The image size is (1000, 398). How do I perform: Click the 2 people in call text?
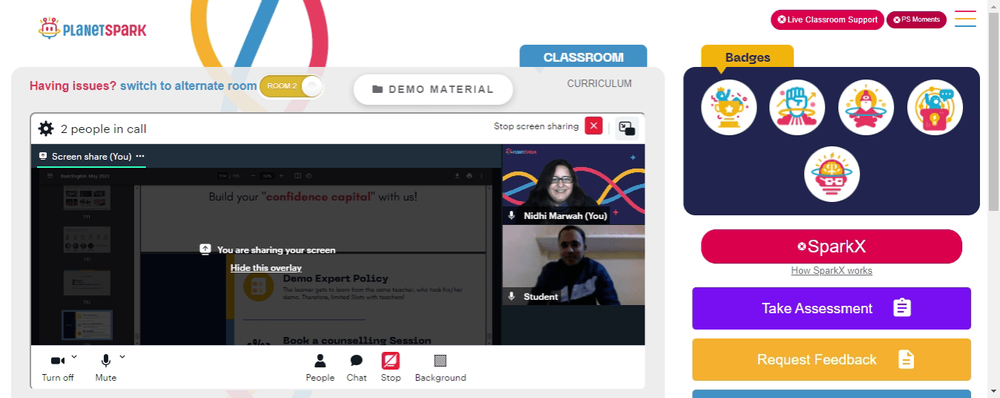103,129
